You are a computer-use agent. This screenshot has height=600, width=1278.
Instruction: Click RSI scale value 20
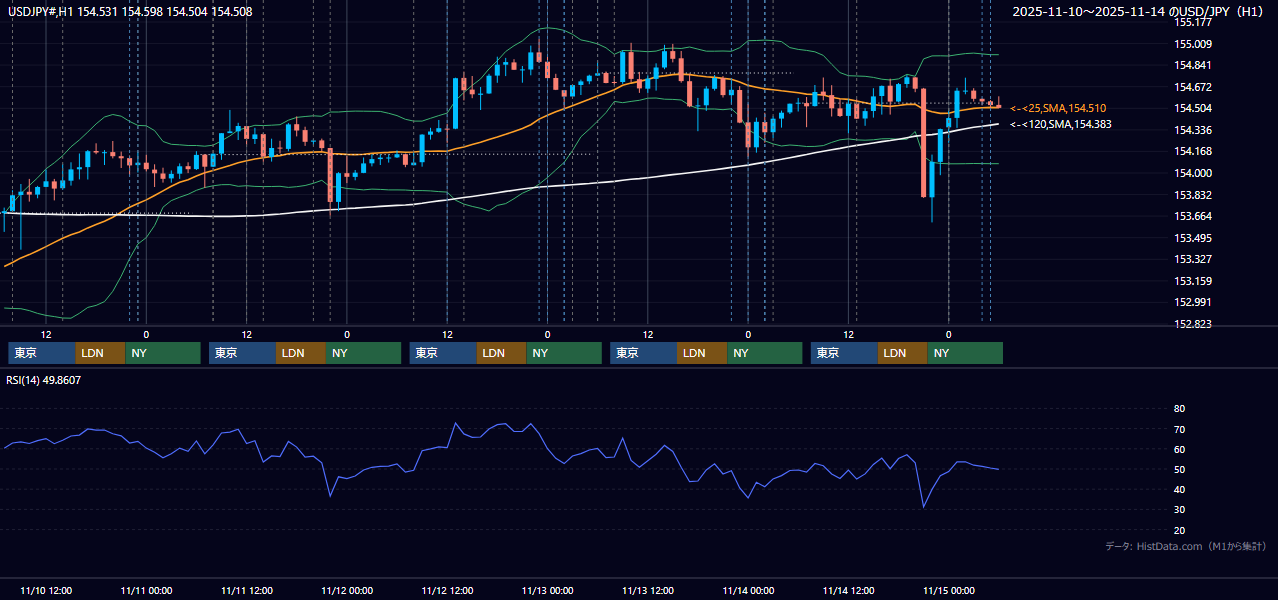1179,530
